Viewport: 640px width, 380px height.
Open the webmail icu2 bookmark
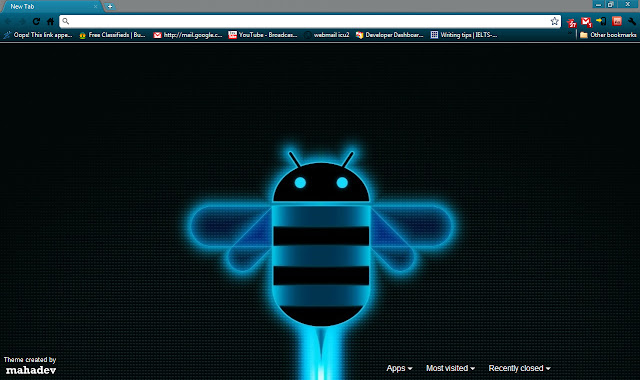(x=327, y=35)
